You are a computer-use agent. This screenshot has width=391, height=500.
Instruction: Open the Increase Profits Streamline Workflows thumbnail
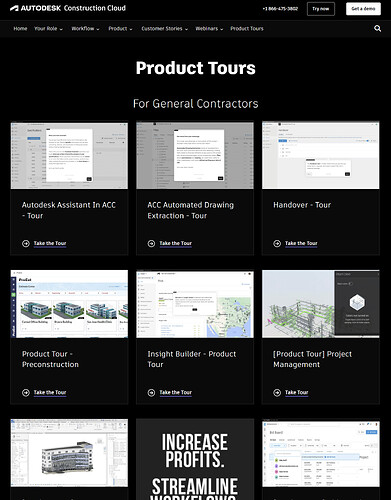(195, 459)
